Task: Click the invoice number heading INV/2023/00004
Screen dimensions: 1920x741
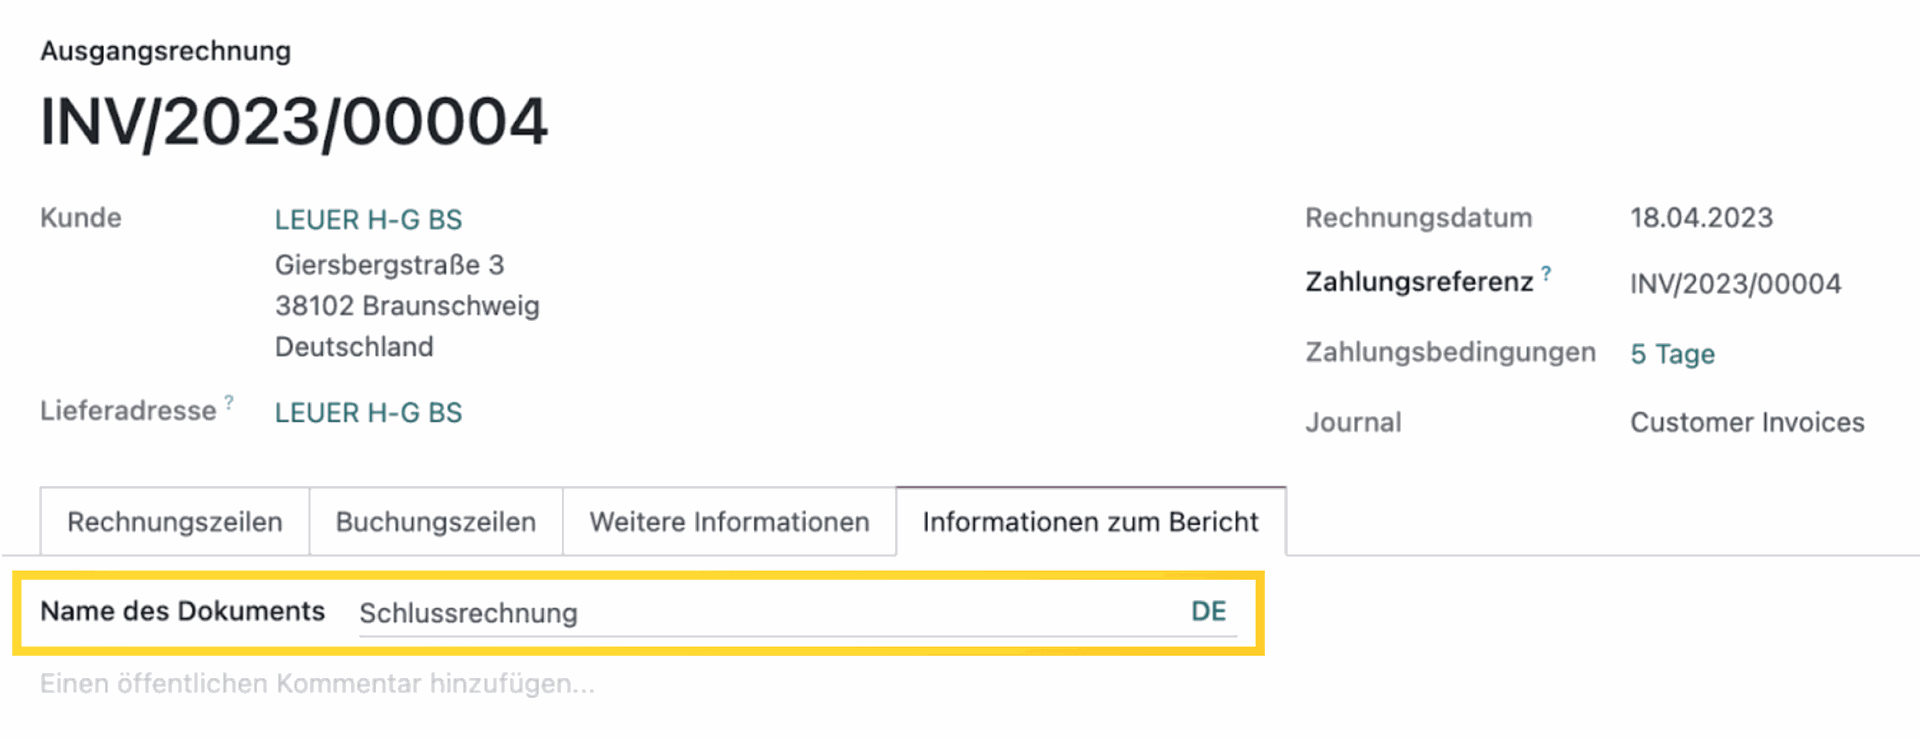Action: pos(293,123)
